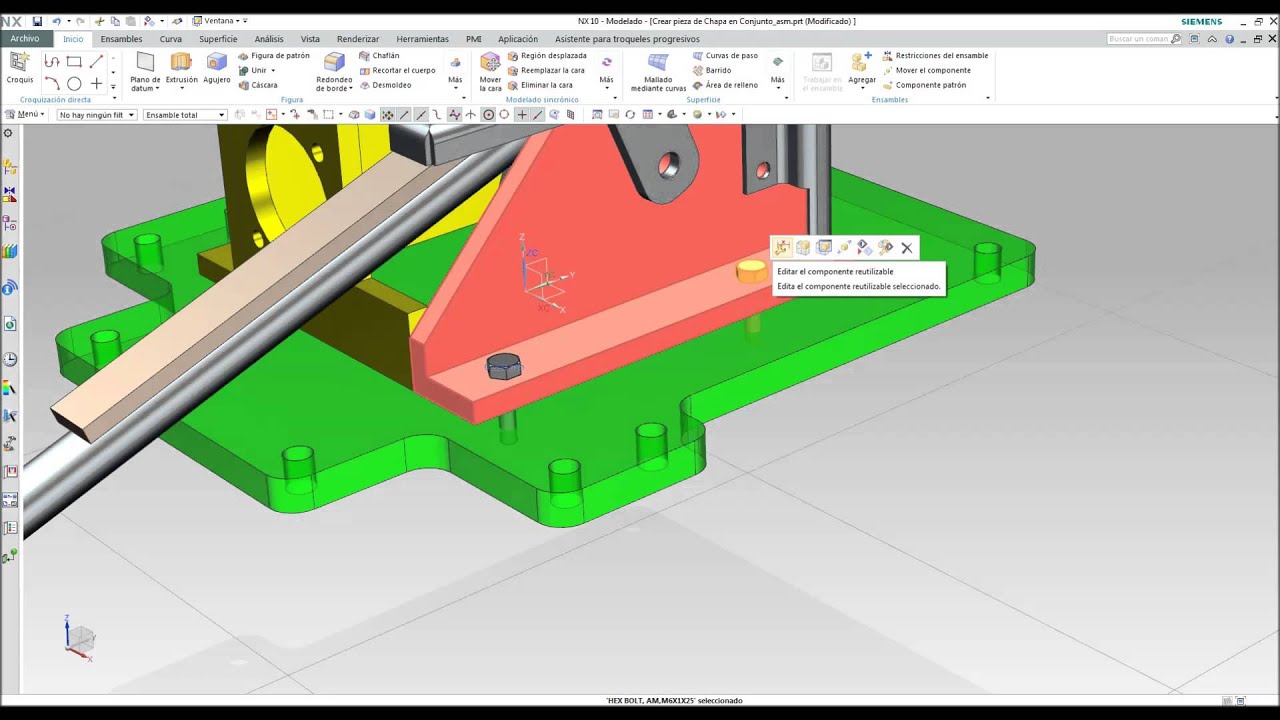
Task: Click the Eliminar la cara button
Action: [x=540, y=85]
